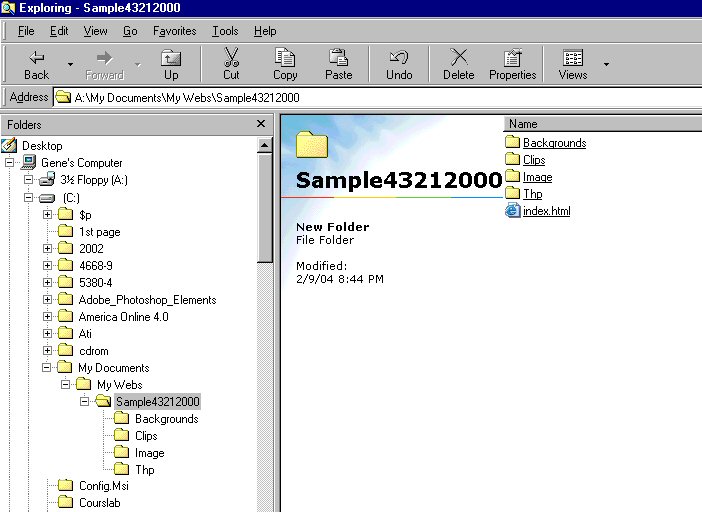This screenshot has height=512, width=702.
Task: Click the Paste clipboard icon
Action: (338, 57)
